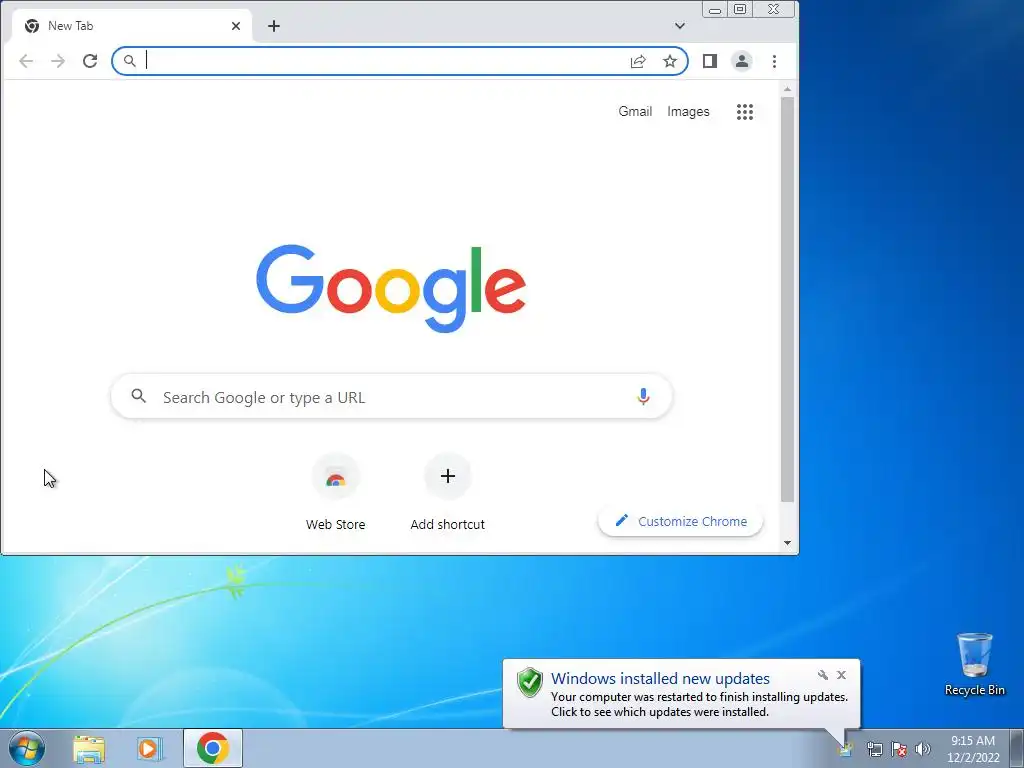Screen dimensions: 1024x768
Task: Click the Windows Update tray icon
Action: [x=846, y=749]
